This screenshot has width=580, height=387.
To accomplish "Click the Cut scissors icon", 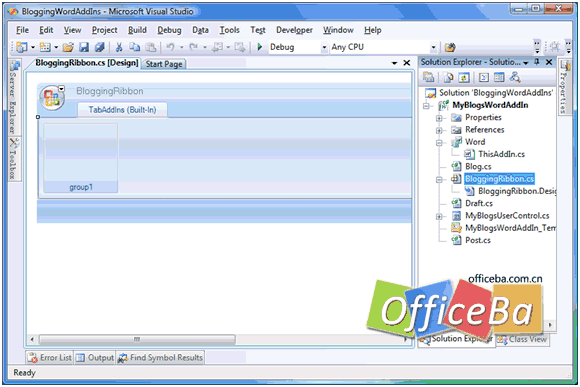I will pyautogui.click(x=119, y=47).
